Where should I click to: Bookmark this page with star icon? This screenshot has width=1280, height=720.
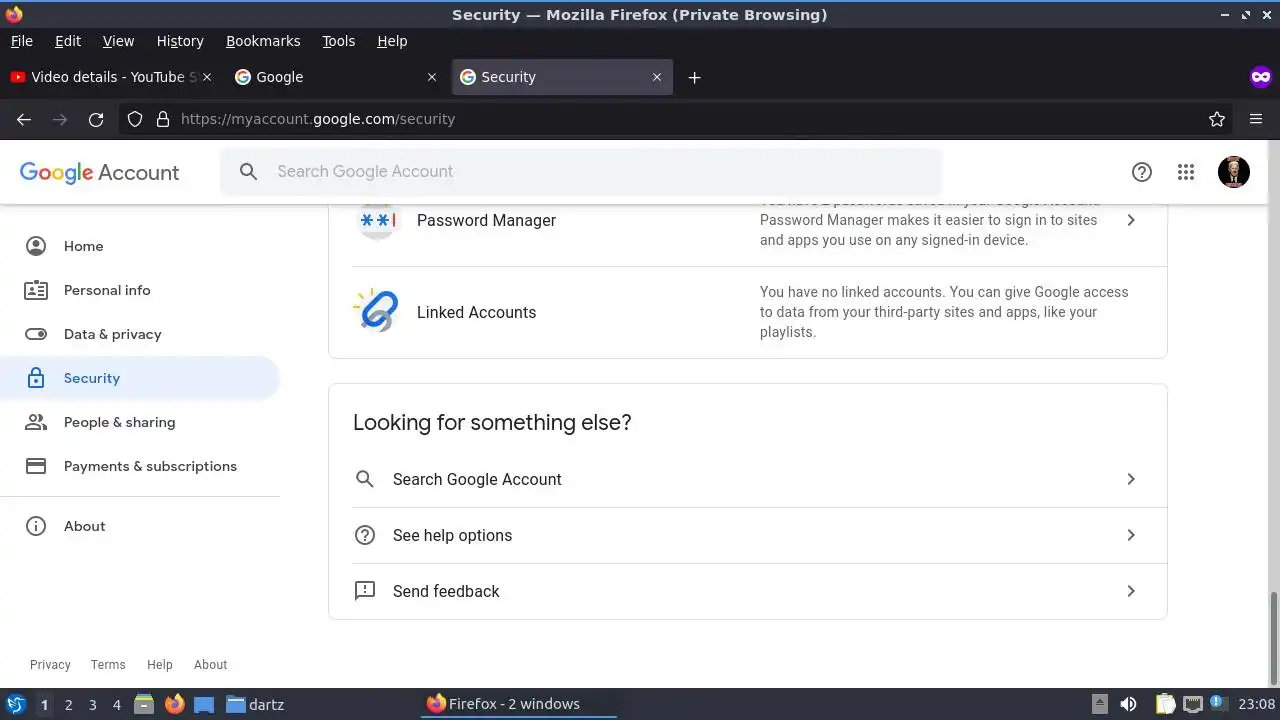pyautogui.click(x=1217, y=119)
